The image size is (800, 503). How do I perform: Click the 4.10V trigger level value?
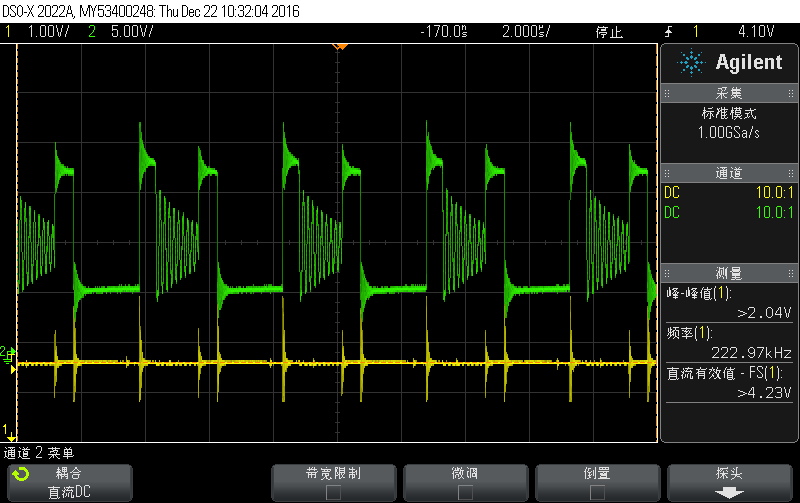[x=756, y=32]
